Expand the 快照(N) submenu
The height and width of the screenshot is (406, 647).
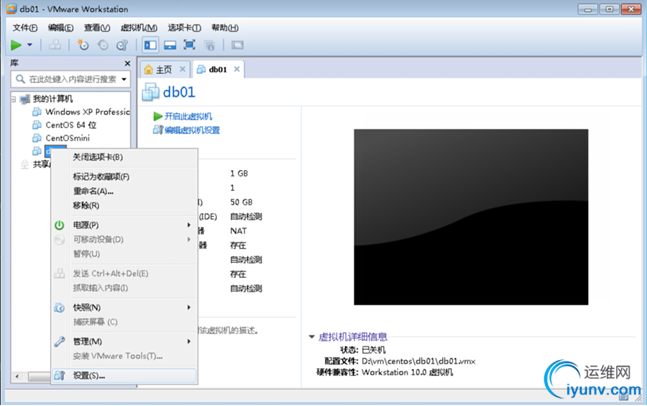[124, 308]
